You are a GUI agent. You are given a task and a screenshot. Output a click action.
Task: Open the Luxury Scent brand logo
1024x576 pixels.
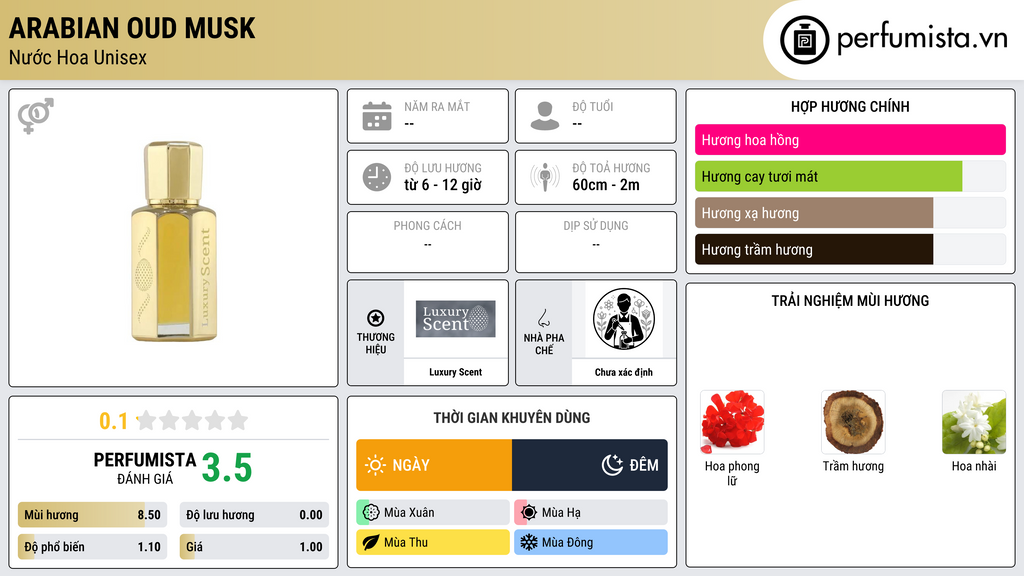click(455, 319)
